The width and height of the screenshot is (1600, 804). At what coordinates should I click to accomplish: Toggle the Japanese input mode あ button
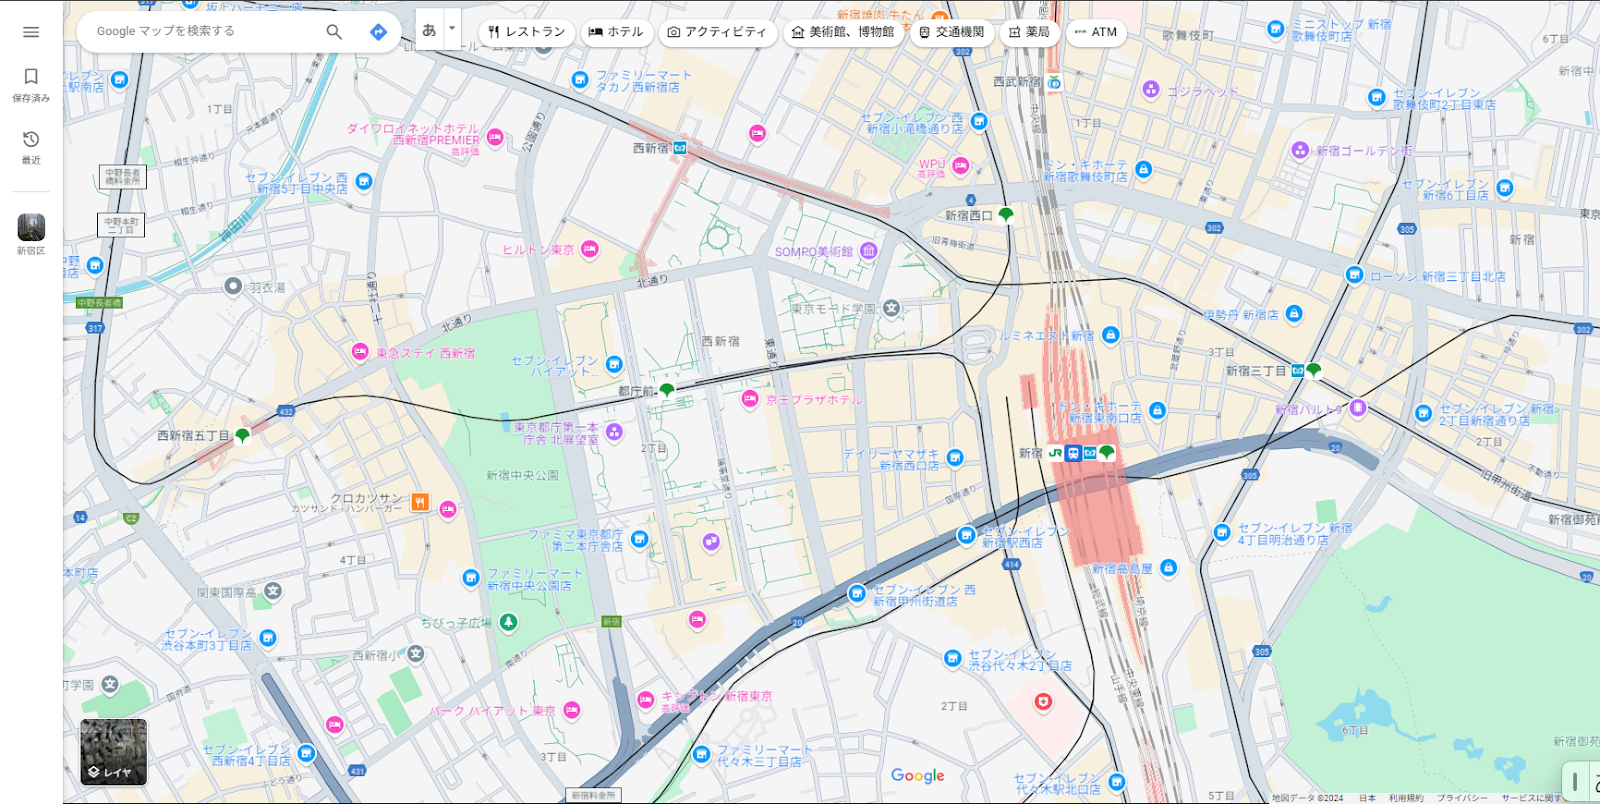click(x=429, y=30)
